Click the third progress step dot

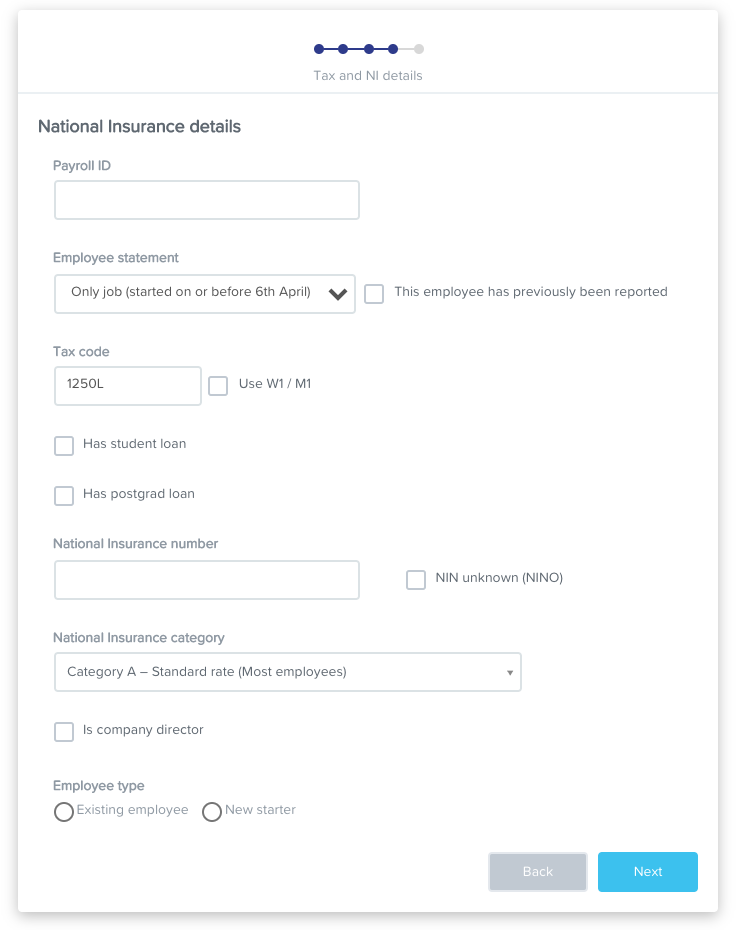click(x=369, y=49)
